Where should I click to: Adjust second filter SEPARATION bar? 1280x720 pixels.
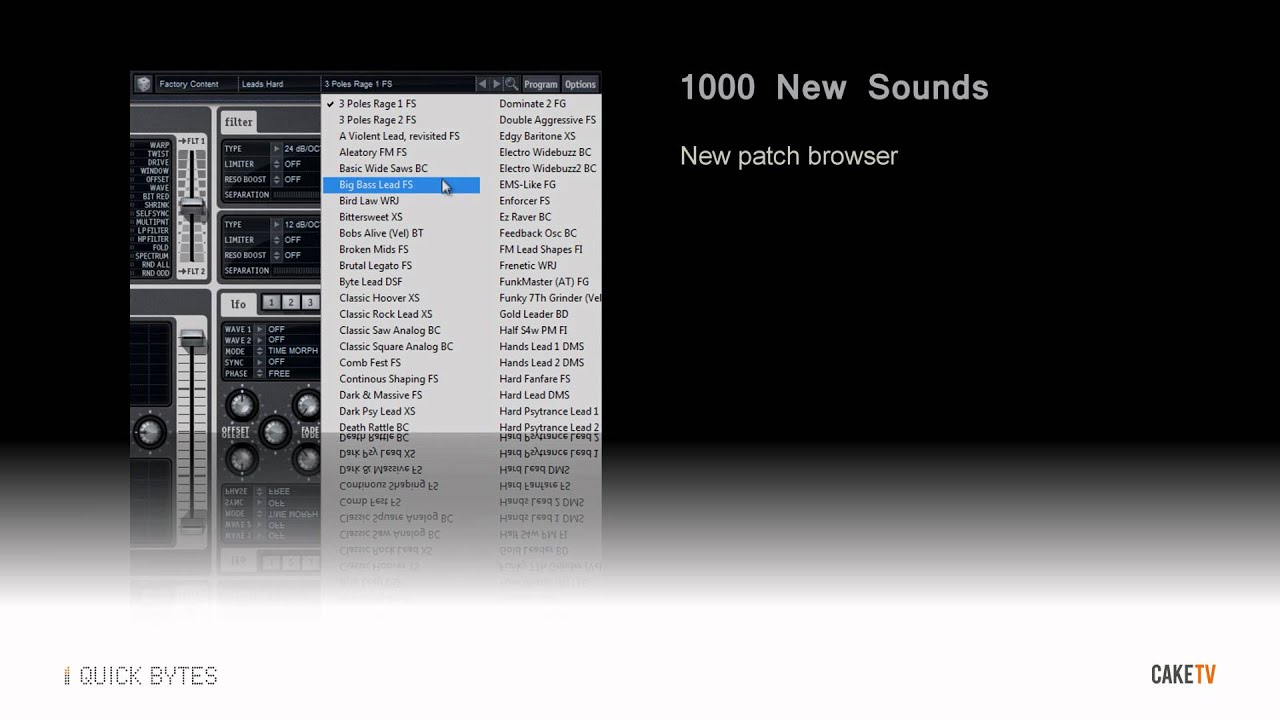coord(296,271)
